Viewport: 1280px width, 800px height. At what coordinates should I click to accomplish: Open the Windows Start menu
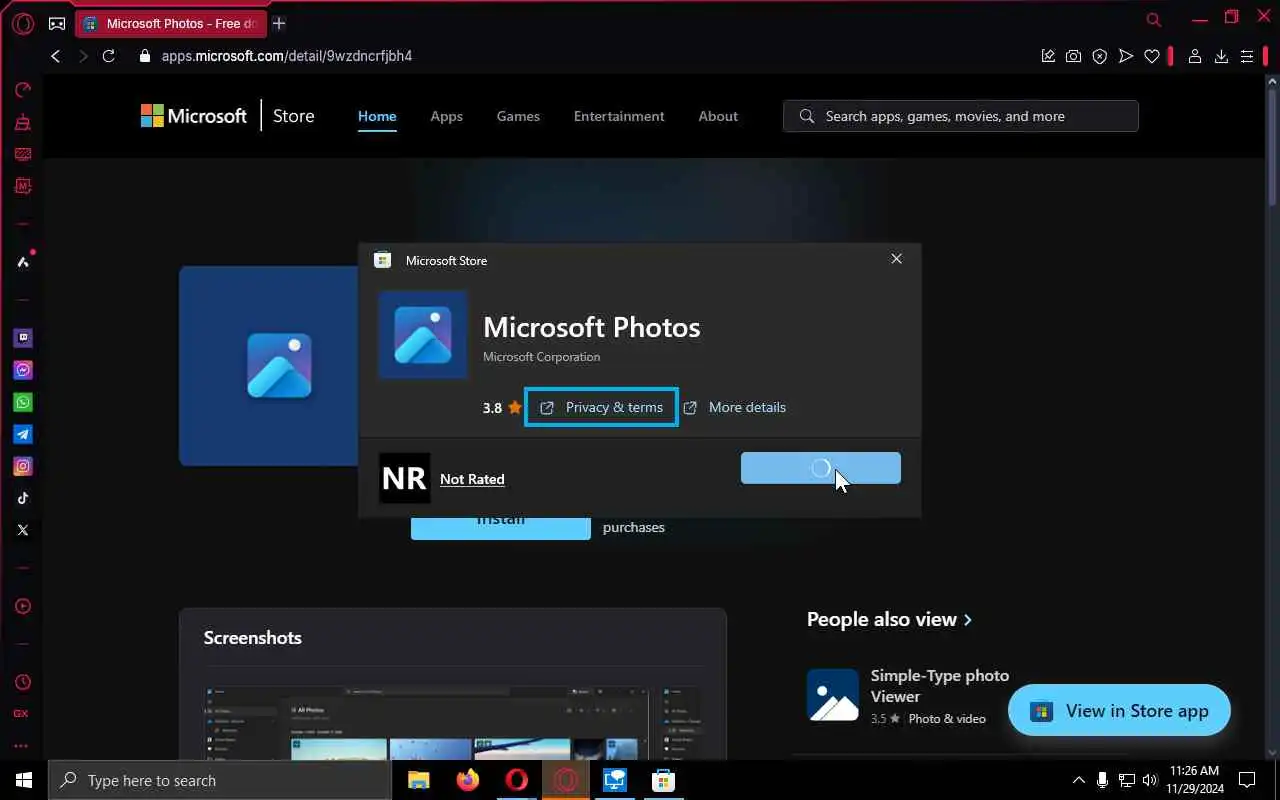23,780
